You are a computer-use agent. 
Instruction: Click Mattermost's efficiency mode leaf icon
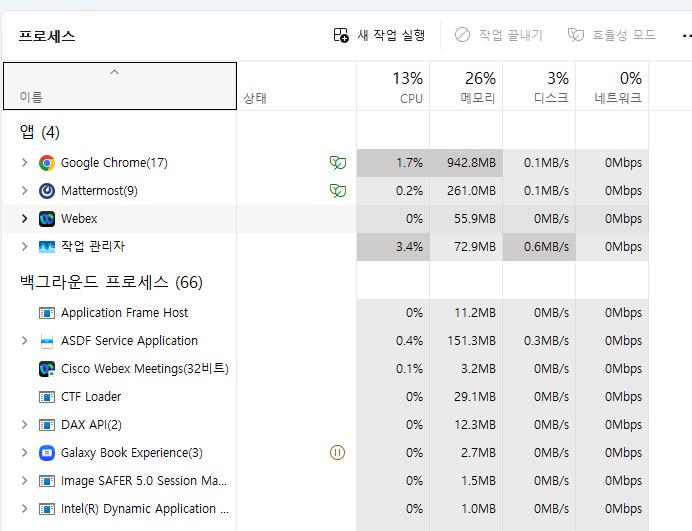pyautogui.click(x=338, y=191)
